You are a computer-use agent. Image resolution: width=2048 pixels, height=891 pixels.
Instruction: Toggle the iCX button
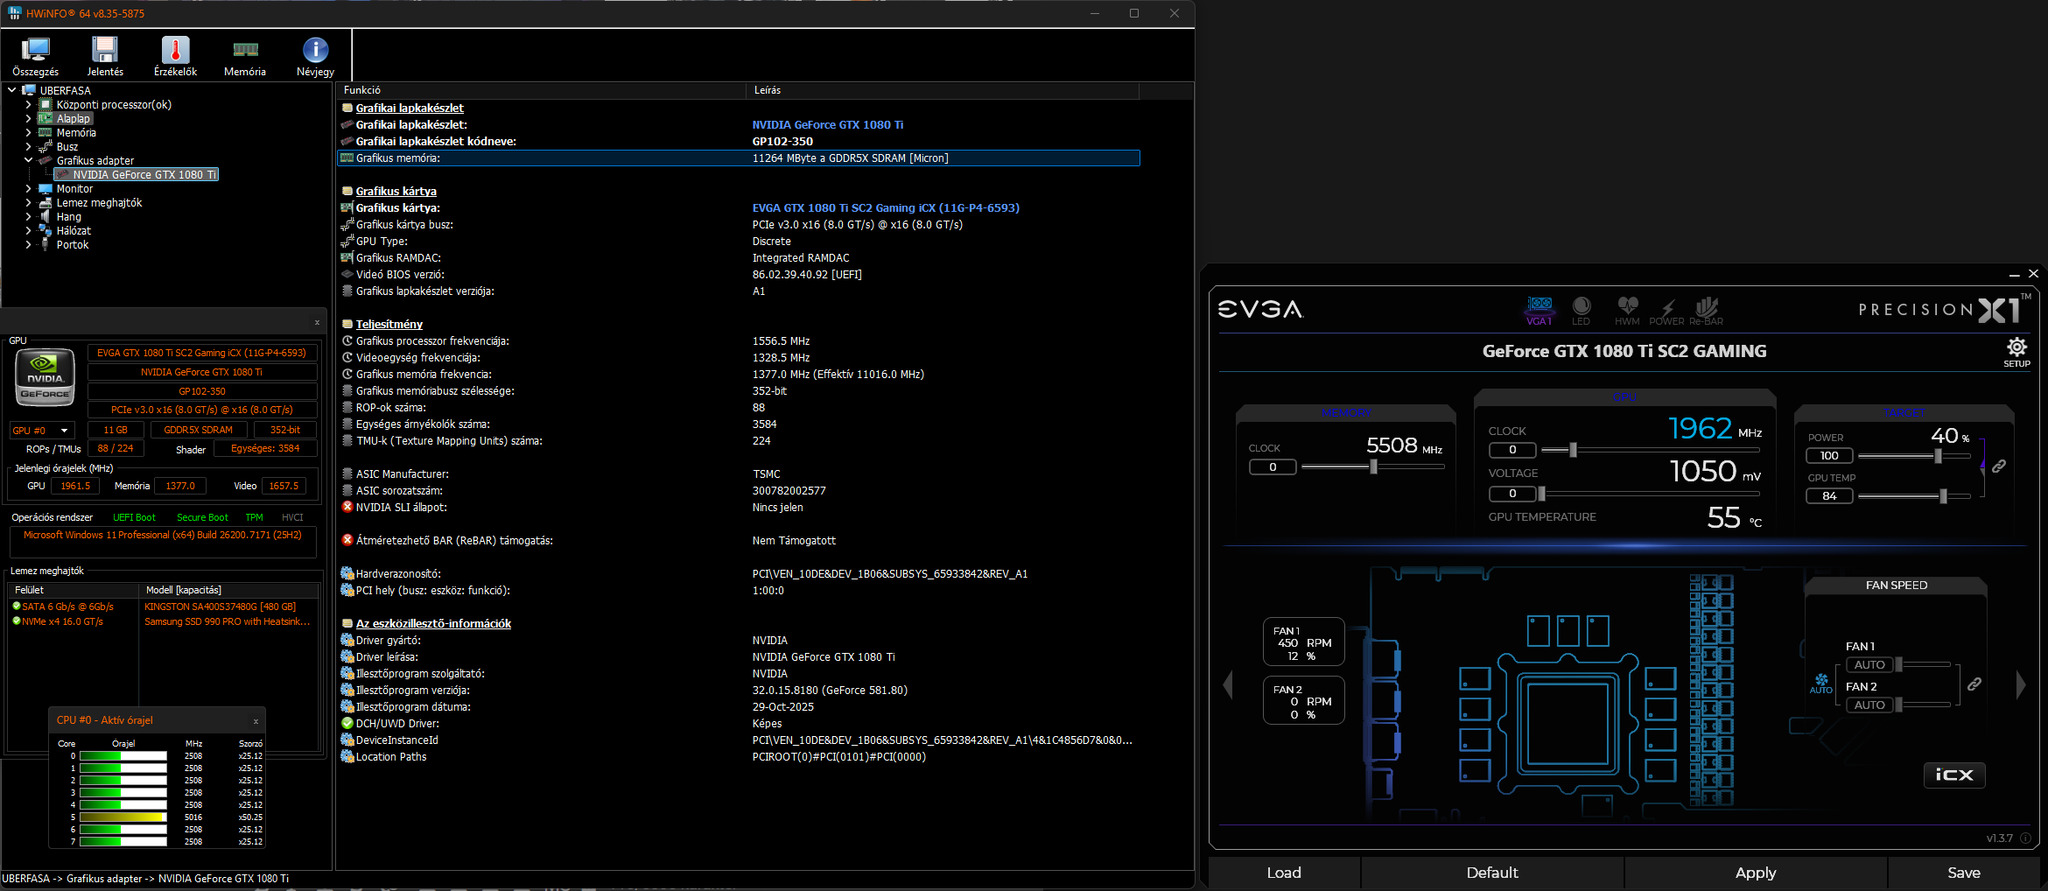1954,775
